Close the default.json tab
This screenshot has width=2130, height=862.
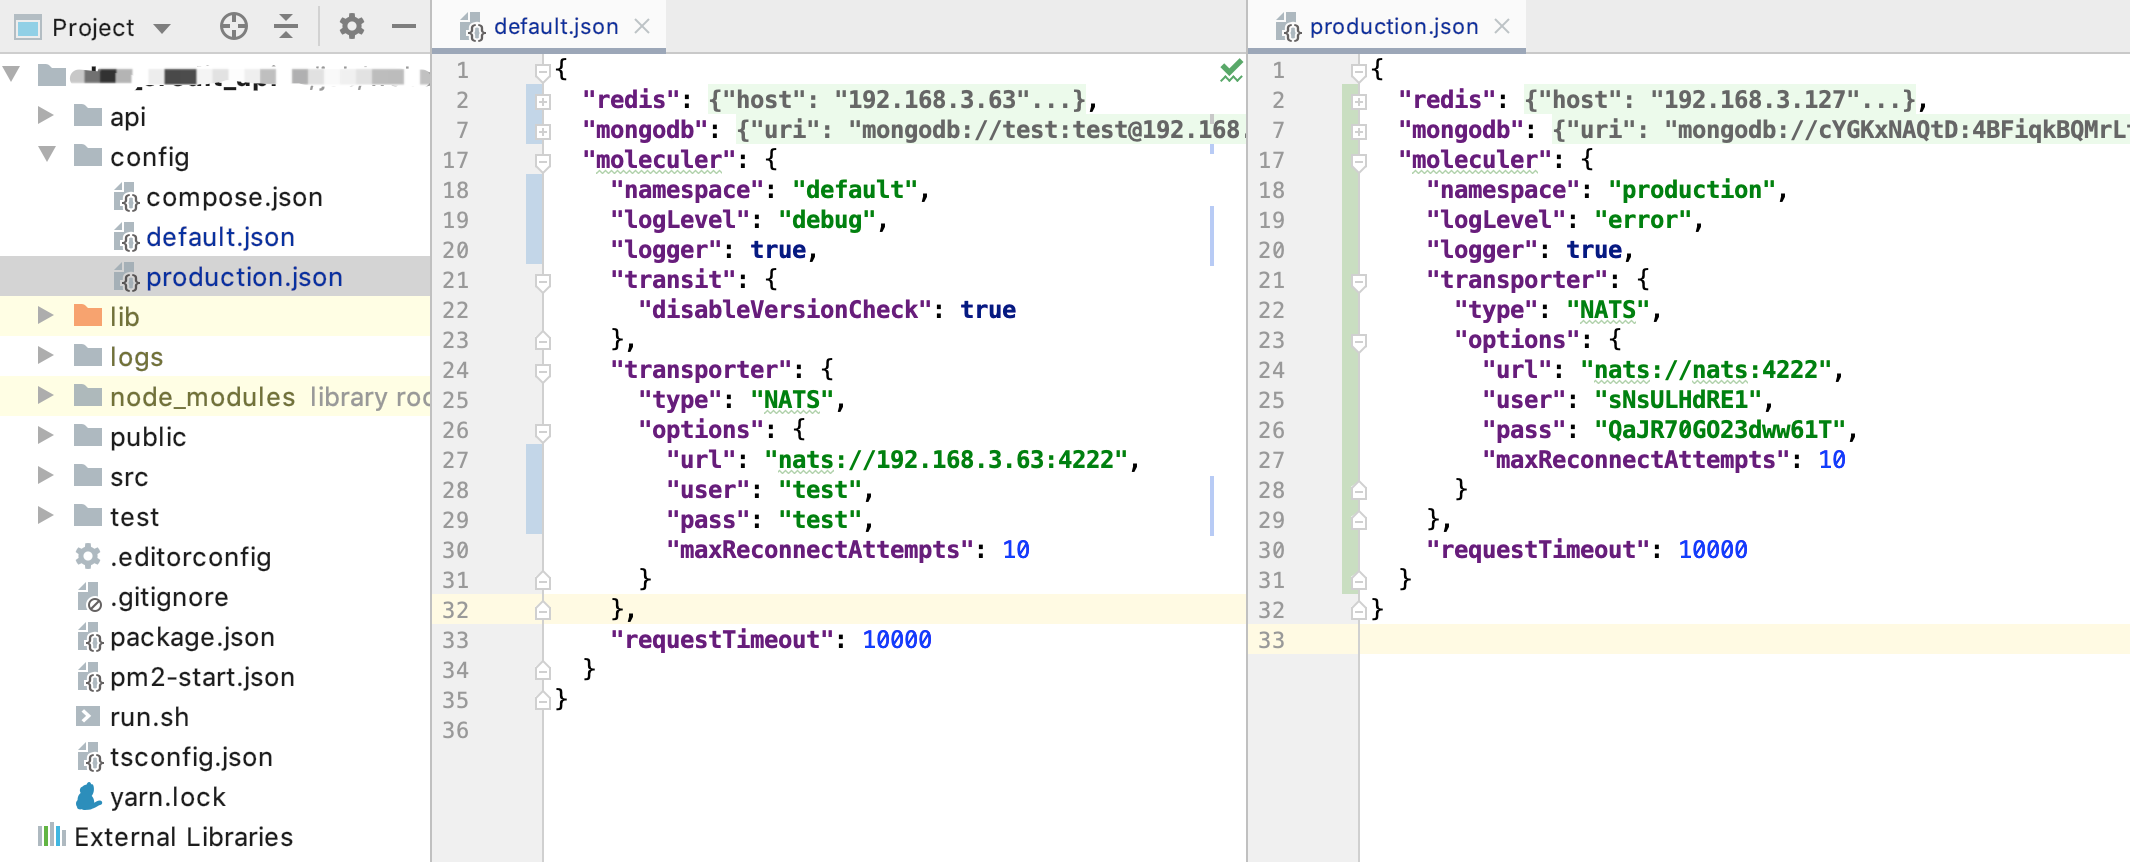[642, 27]
